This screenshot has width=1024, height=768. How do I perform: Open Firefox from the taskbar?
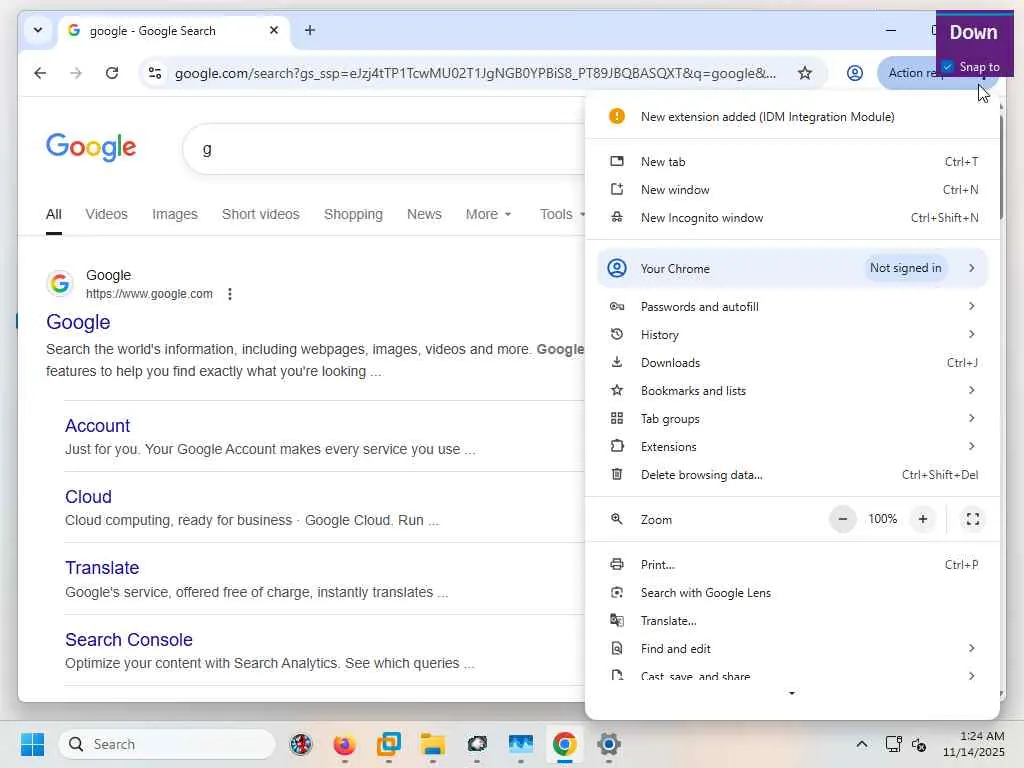[x=344, y=744]
